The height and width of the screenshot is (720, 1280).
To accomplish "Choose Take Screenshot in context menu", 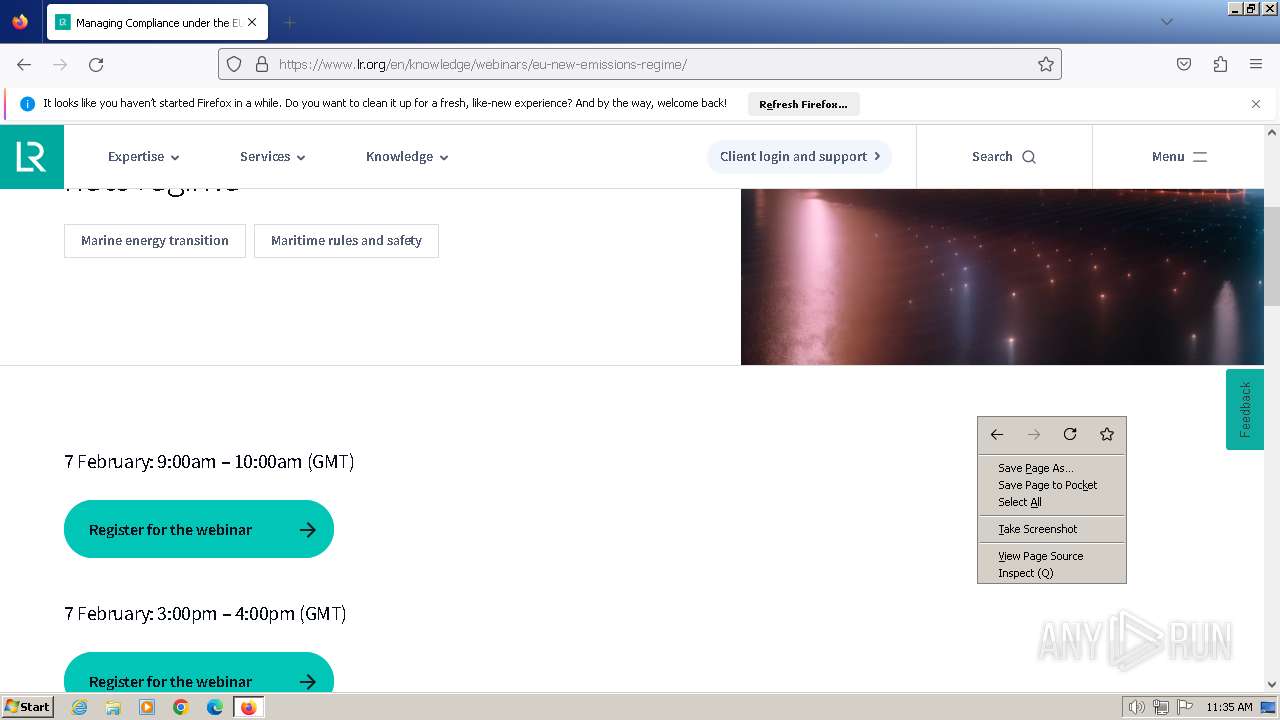I will click(x=1052, y=529).
